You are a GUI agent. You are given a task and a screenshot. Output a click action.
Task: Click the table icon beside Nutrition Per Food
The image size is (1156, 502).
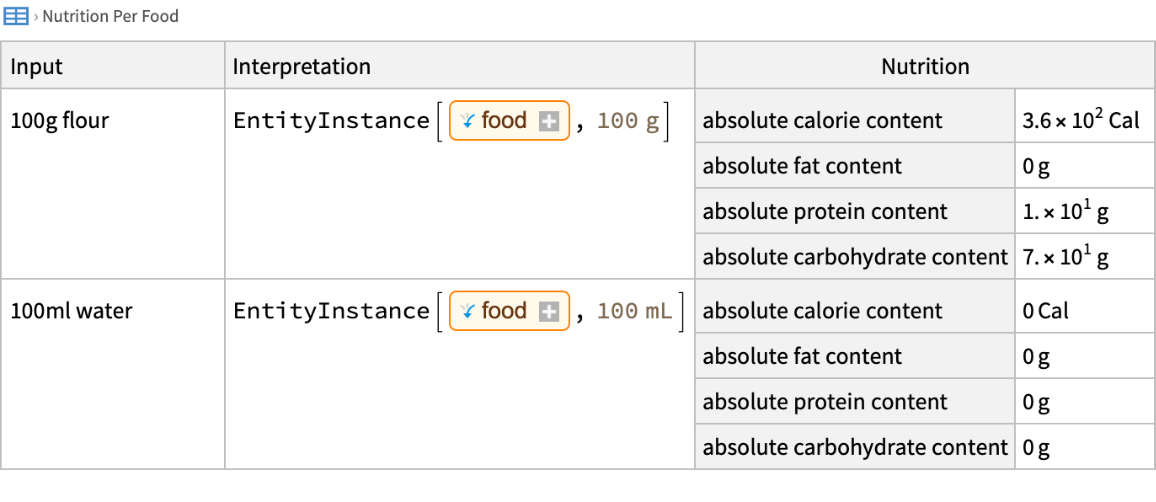[16, 16]
